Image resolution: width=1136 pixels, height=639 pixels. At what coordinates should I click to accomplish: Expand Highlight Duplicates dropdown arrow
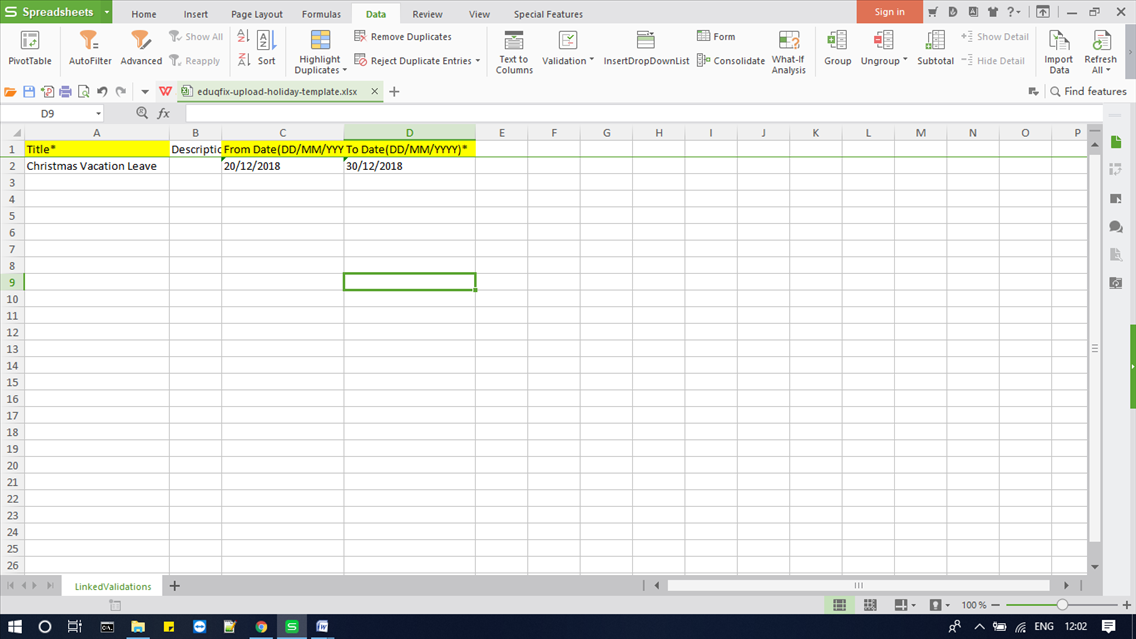(x=344, y=70)
